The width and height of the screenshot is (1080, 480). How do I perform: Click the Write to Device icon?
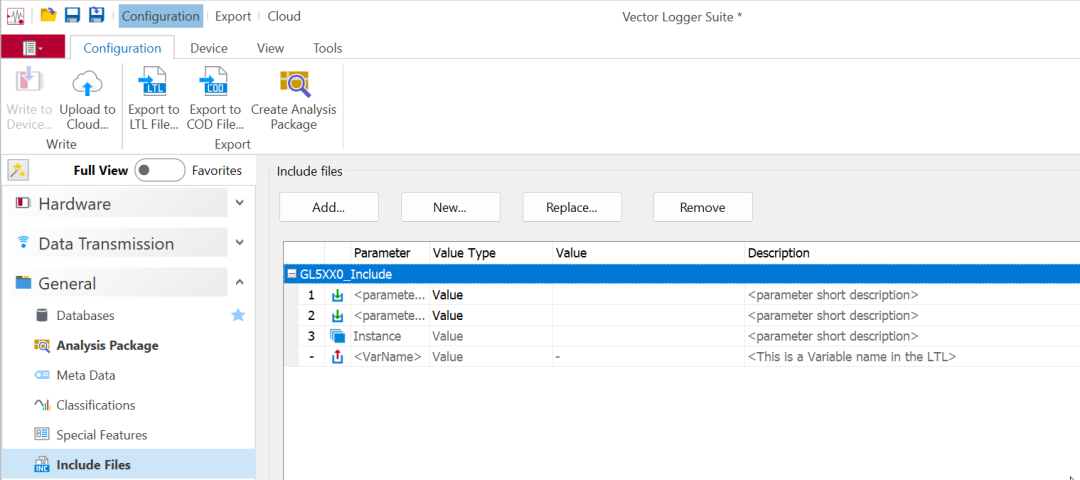(30, 83)
